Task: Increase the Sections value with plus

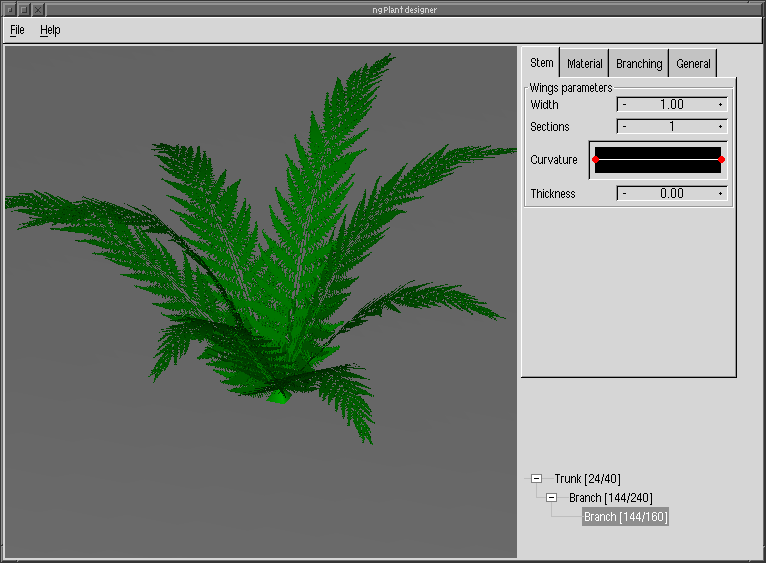Action: (720, 127)
